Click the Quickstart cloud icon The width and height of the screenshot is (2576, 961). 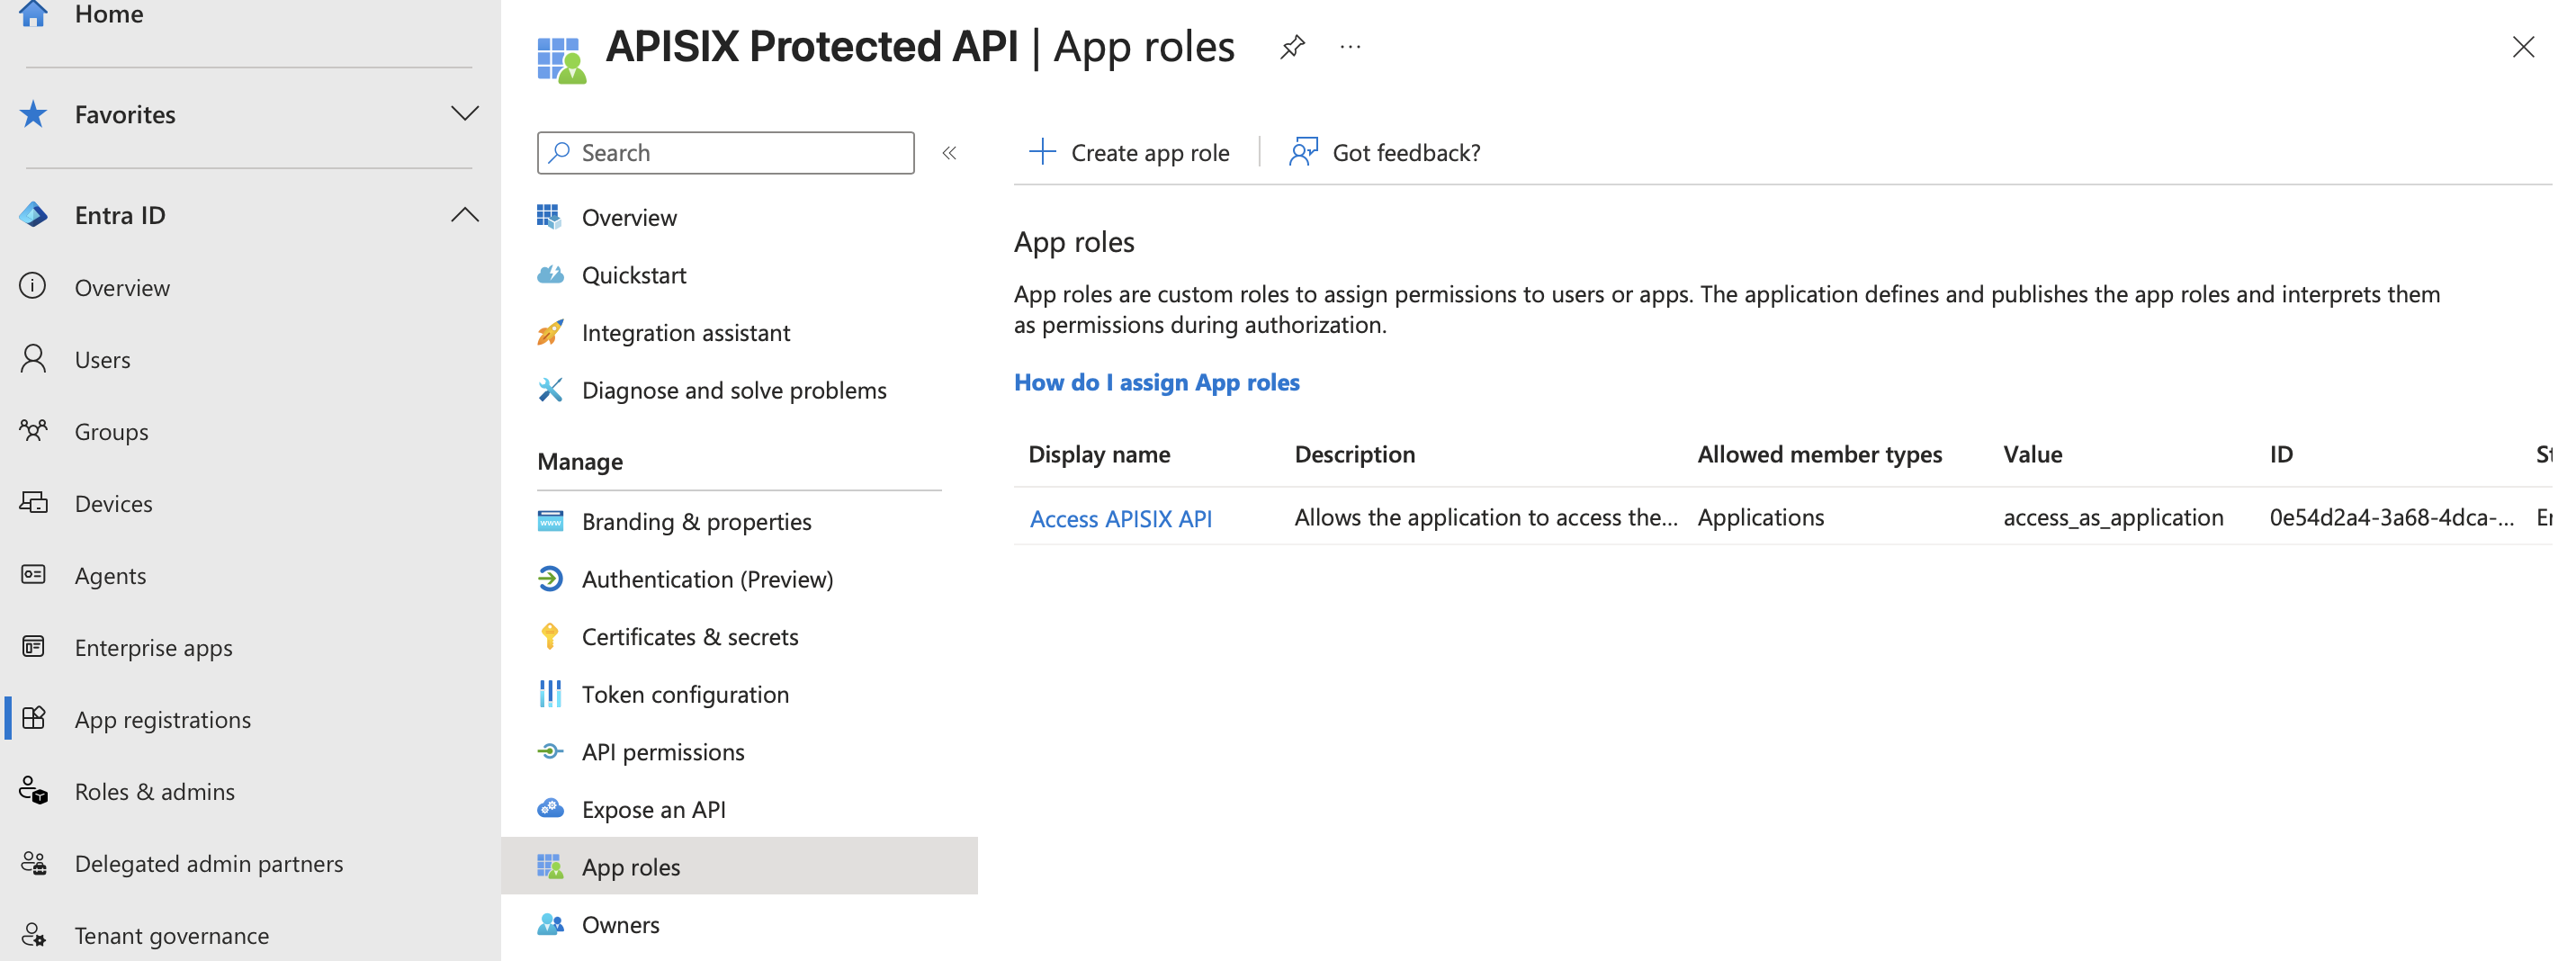(x=550, y=275)
